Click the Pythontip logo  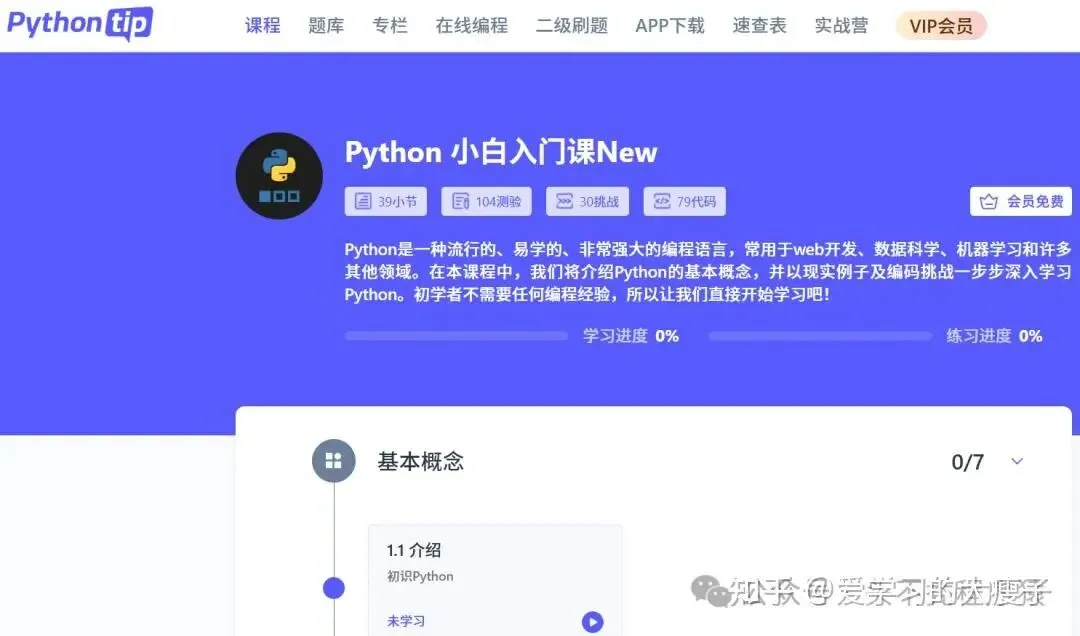(x=80, y=24)
